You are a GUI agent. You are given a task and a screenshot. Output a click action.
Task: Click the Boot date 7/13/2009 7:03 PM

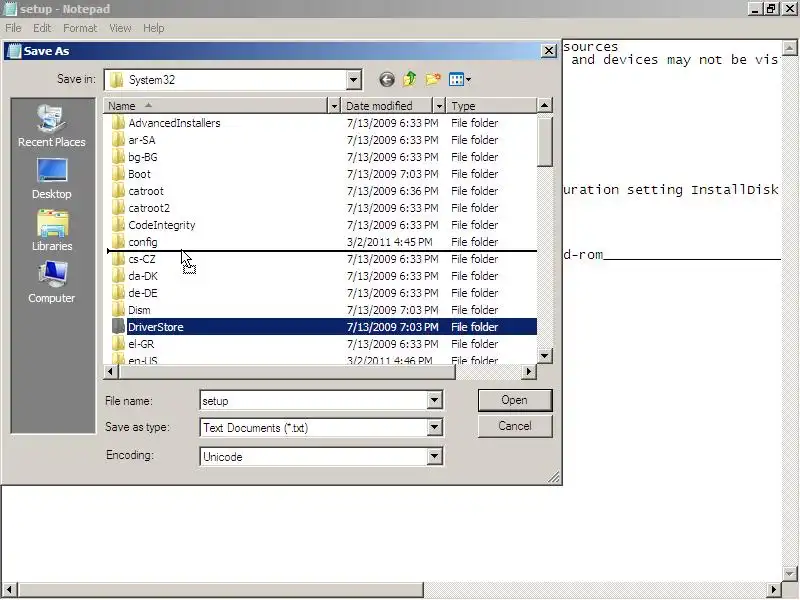coord(392,174)
